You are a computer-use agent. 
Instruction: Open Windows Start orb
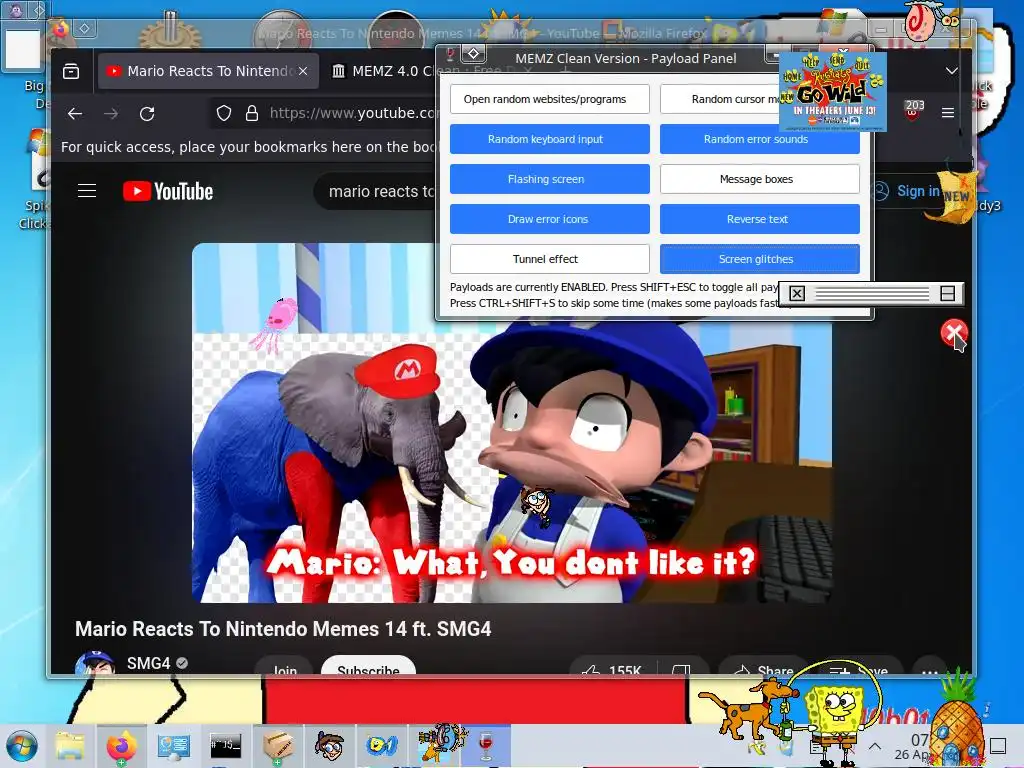pyautogui.click(x=22, y=746)
